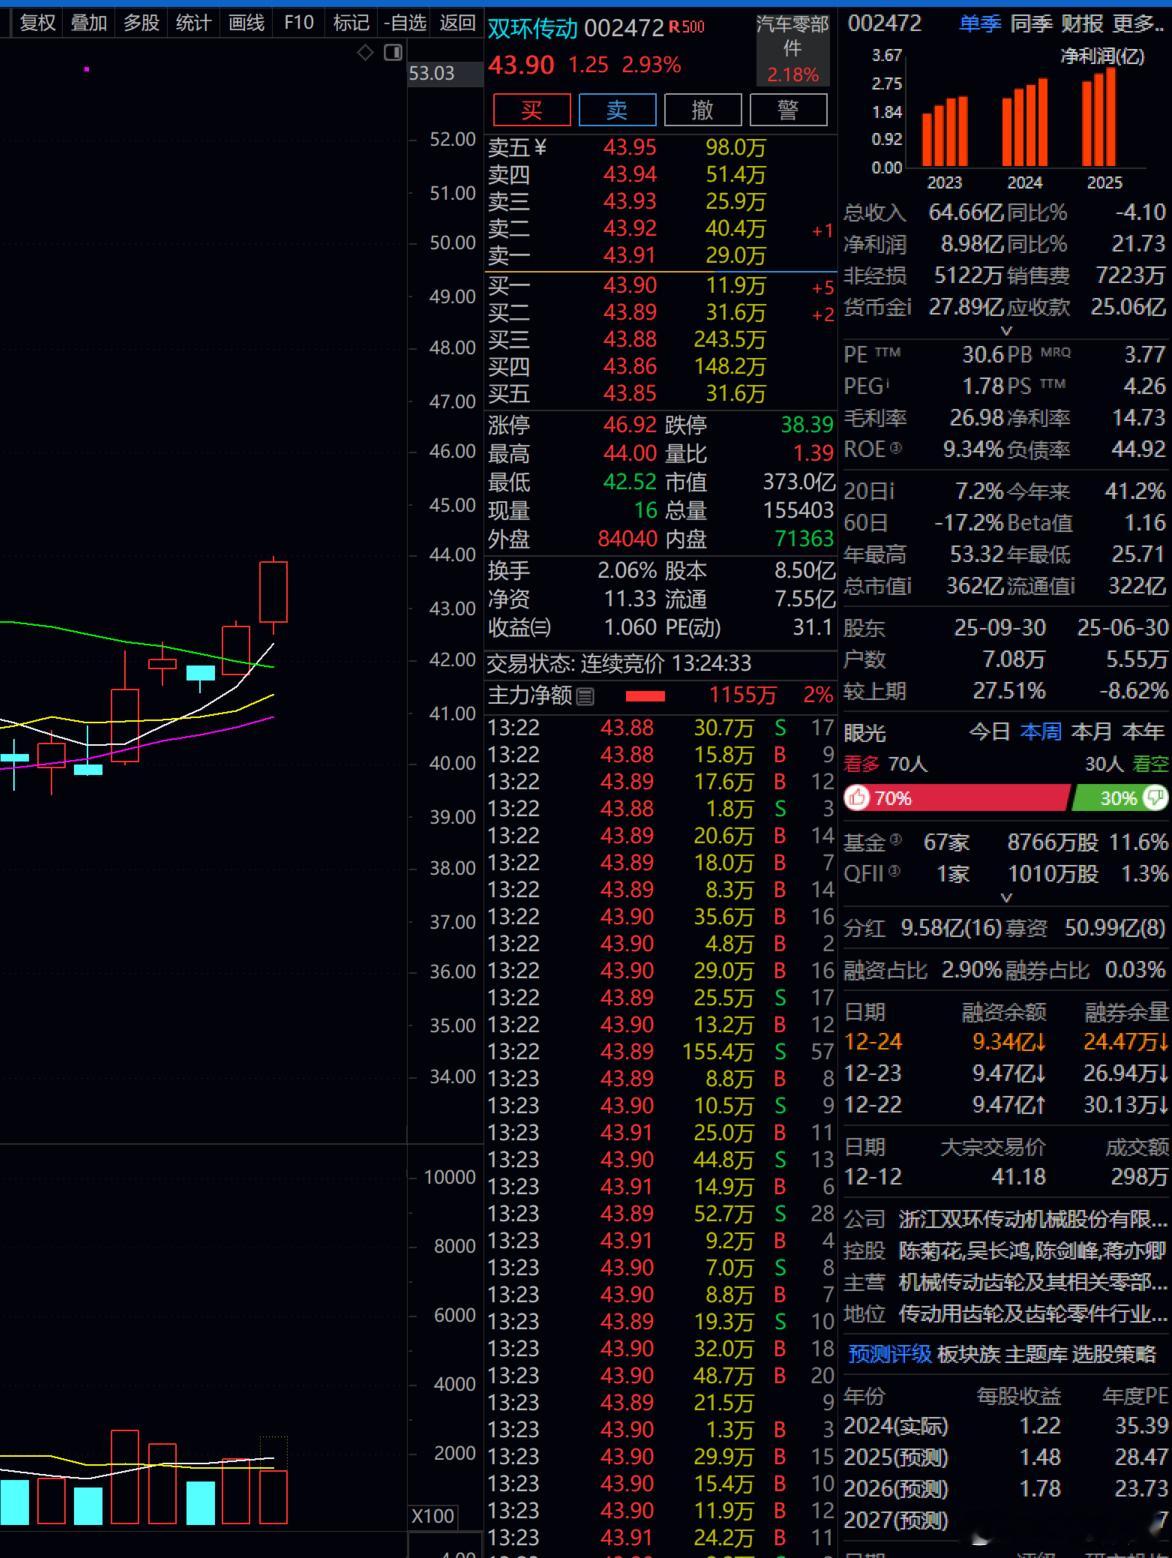Click the X100 volume unit label

[433, 1516]
